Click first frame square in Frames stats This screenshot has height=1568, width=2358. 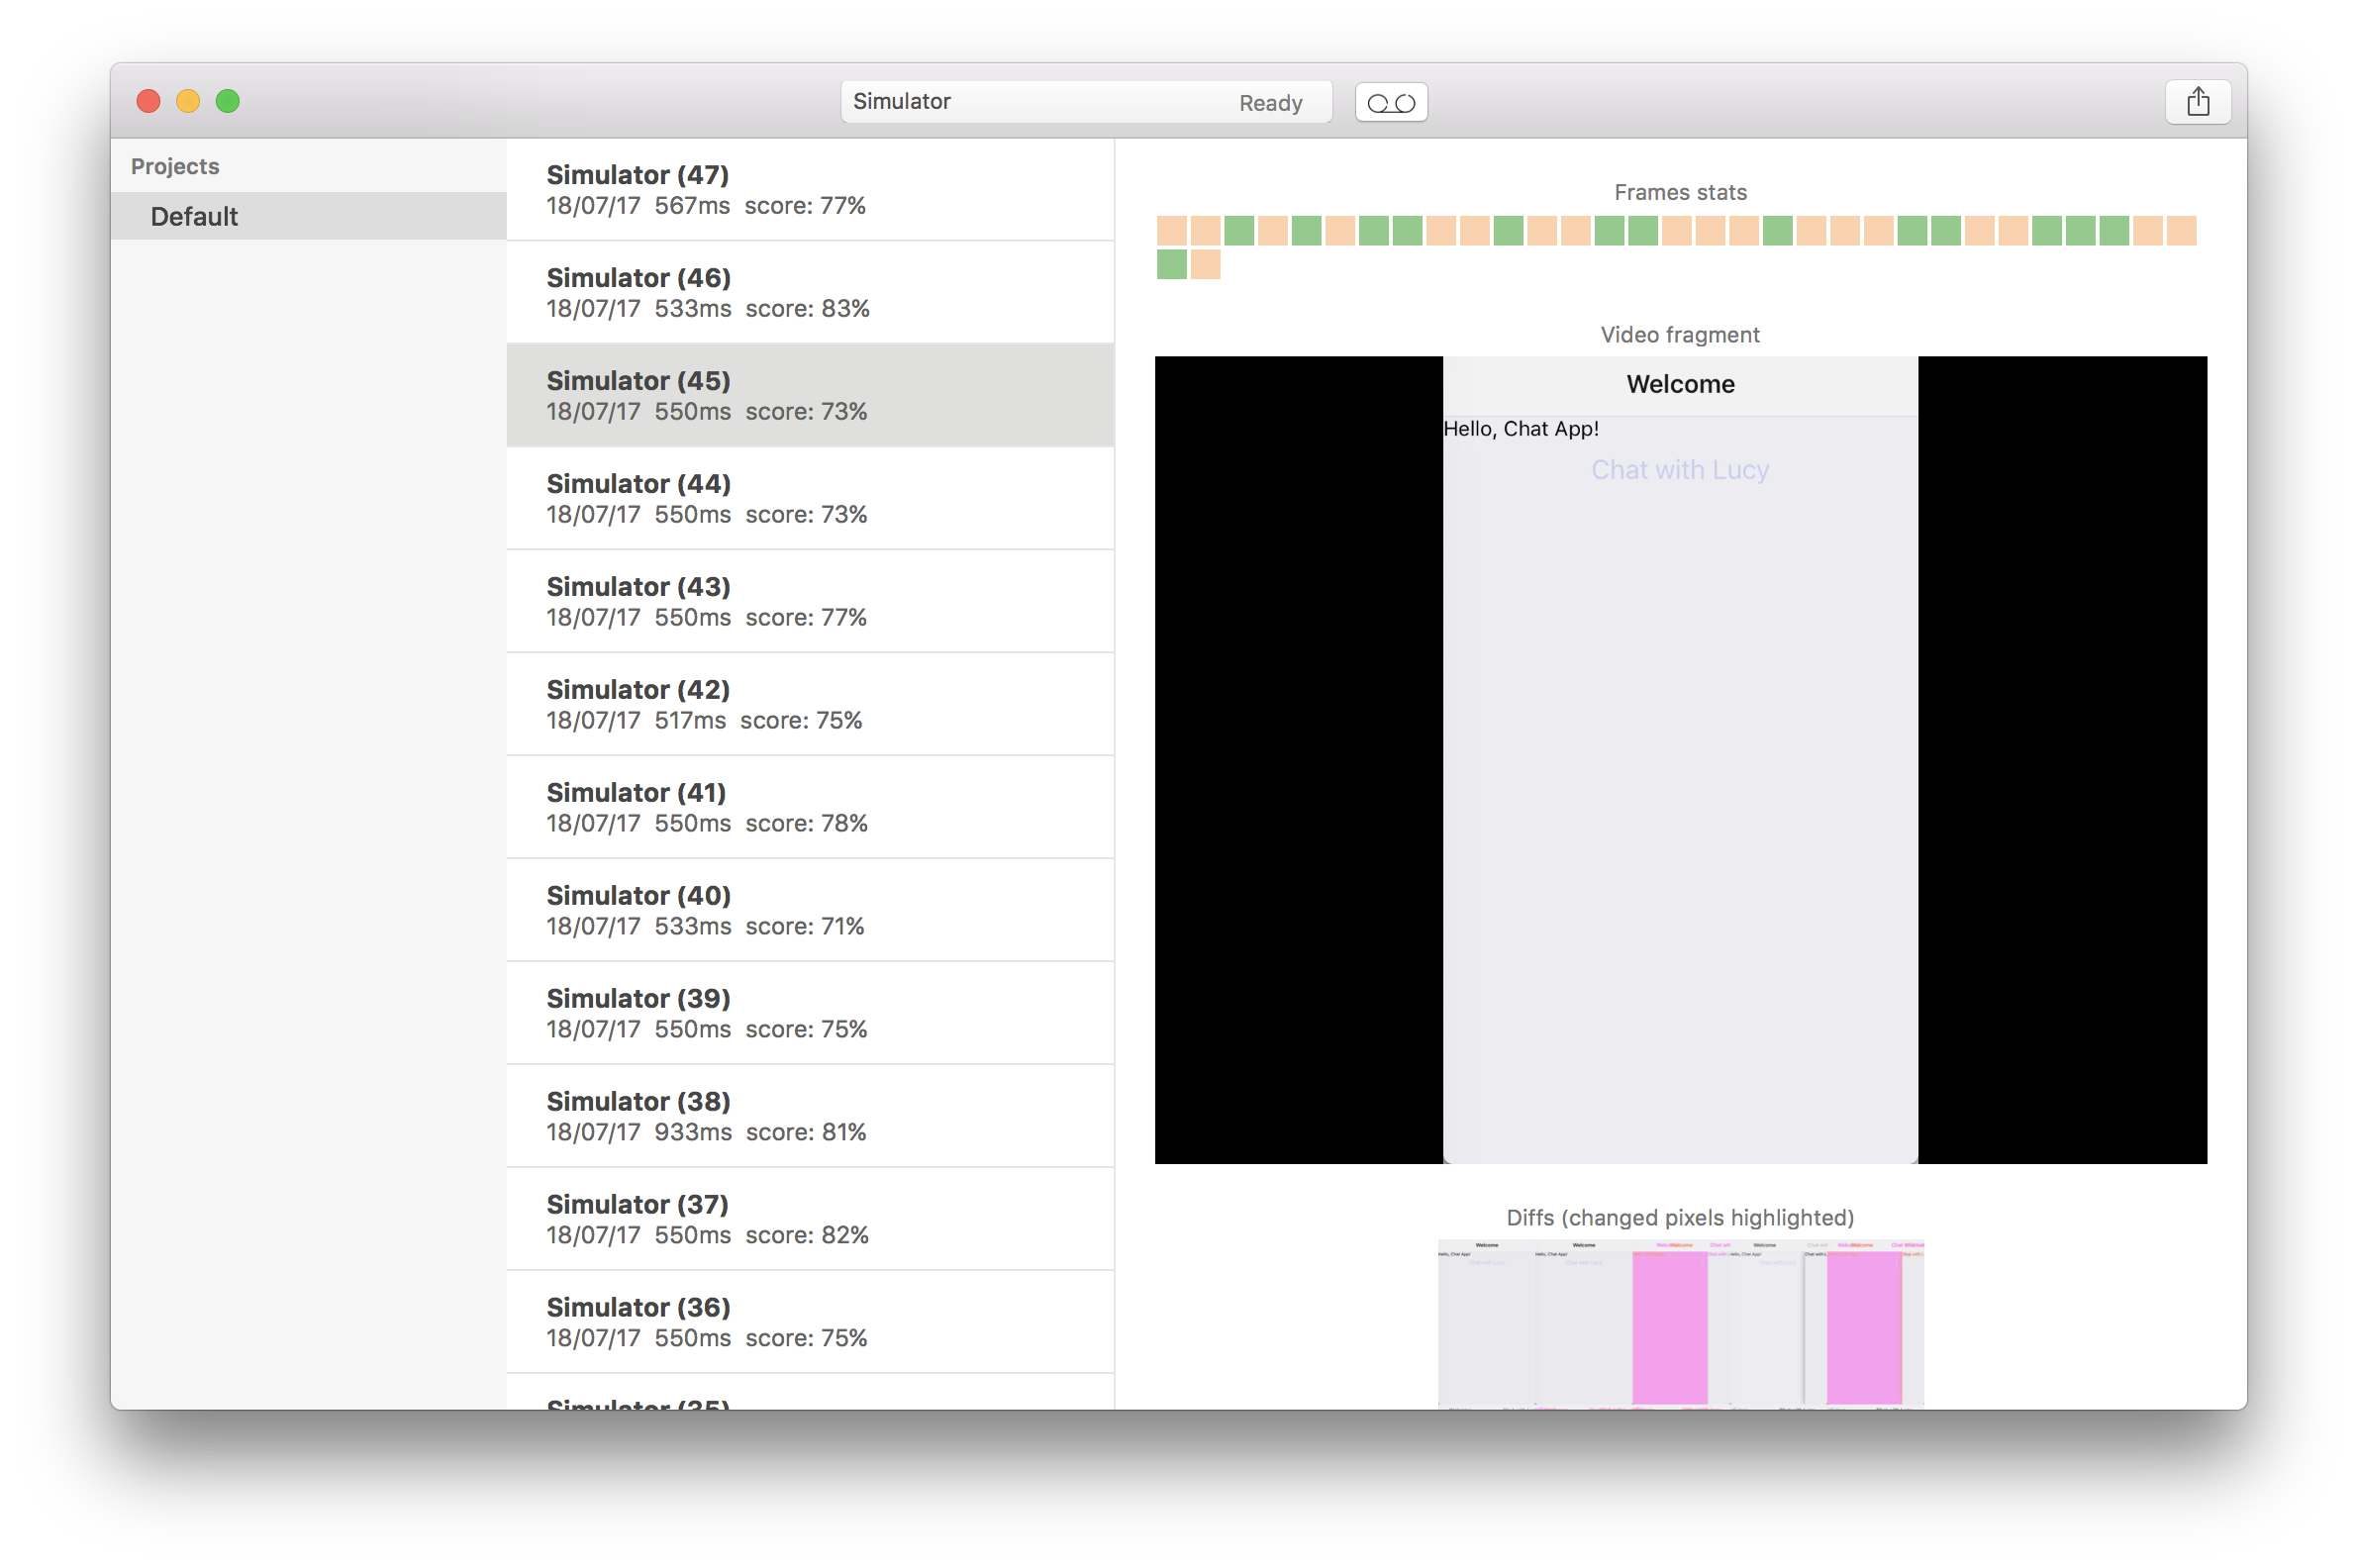pyautogui.click(x=1171, y=230)
